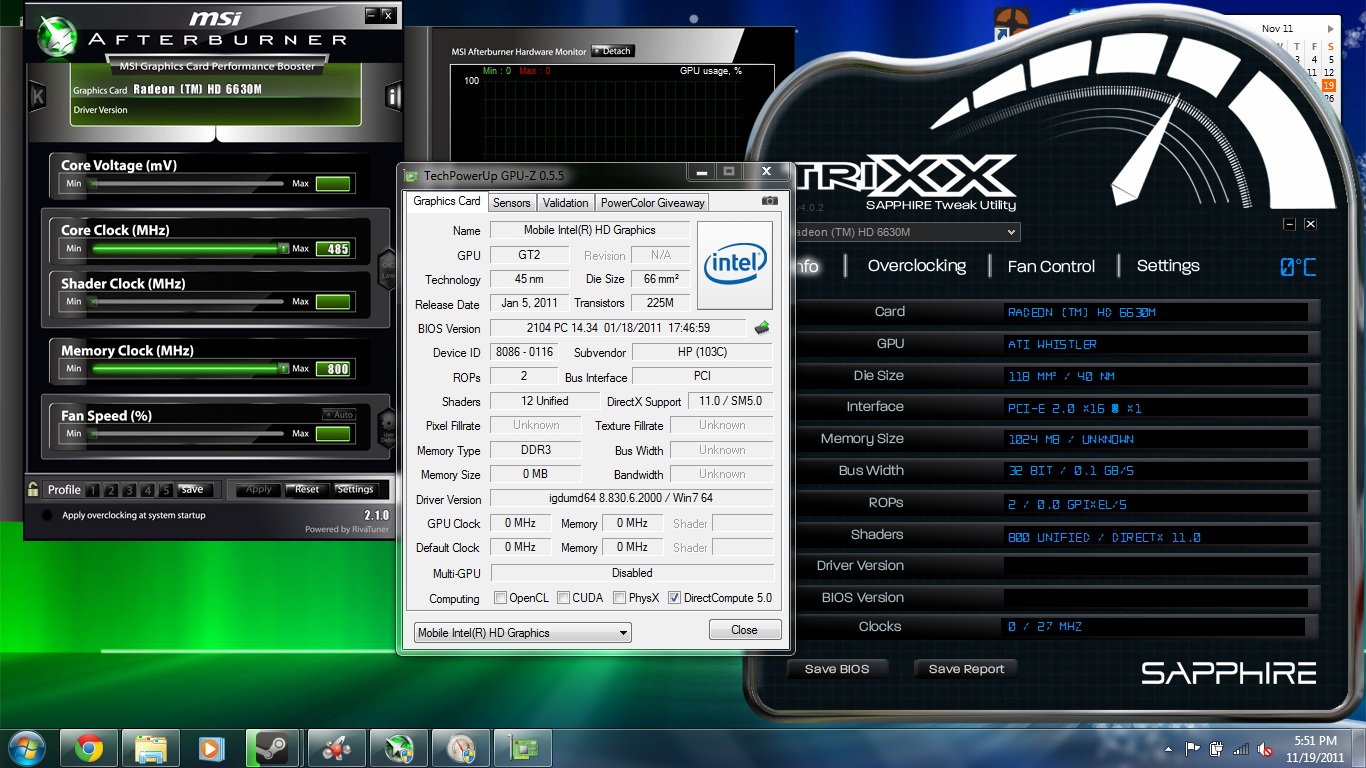Open the GPU-Z graphics adapter dropdown
This screenshot has width=1366, height=768.
522,632
